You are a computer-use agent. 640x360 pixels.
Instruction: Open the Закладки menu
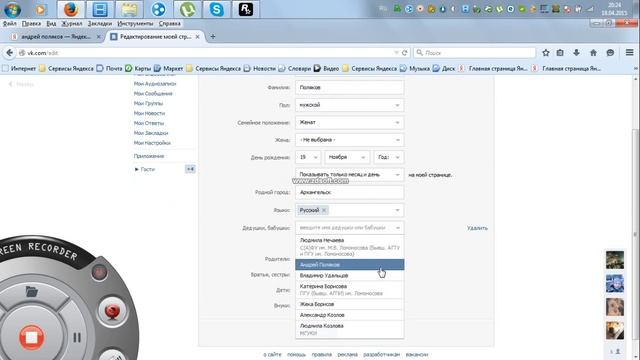pyautogui.click(x=100, y=24)
